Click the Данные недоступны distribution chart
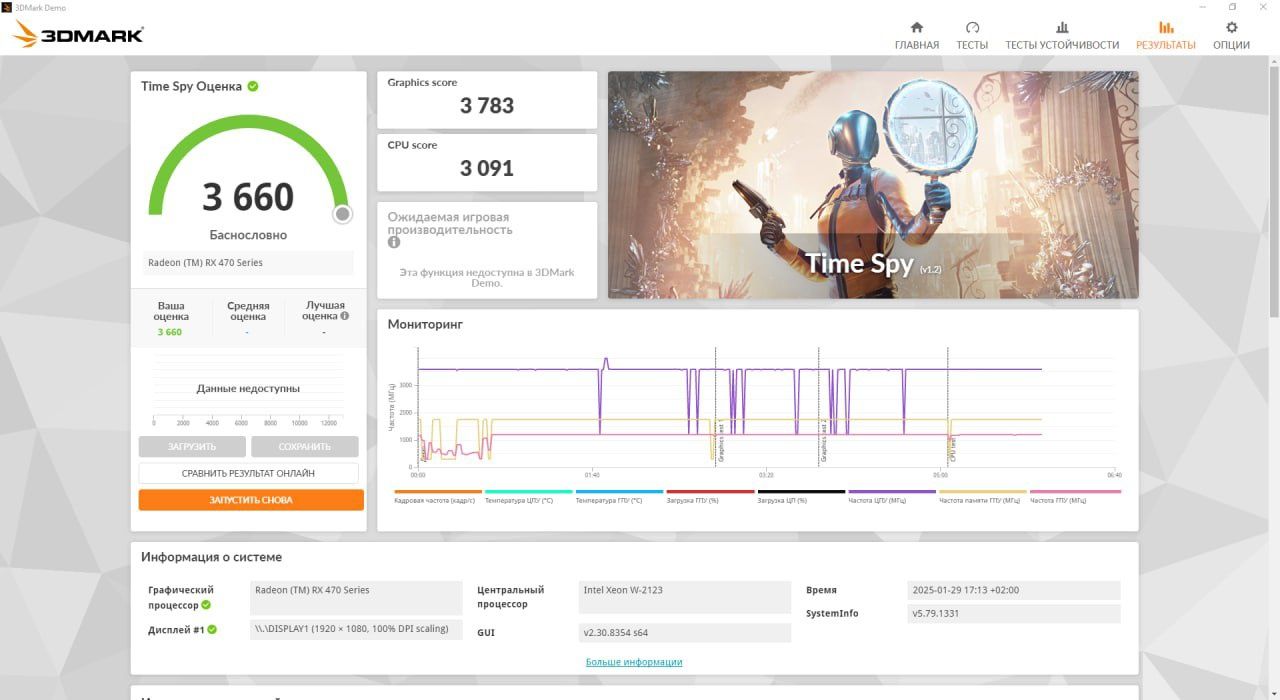1280x700 pixels. [x=248, y=390]
